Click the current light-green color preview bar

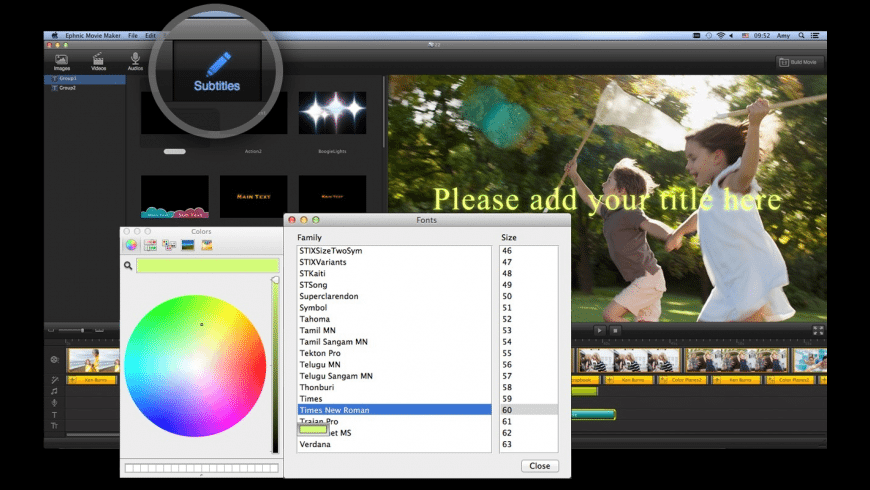pos(208,265)
